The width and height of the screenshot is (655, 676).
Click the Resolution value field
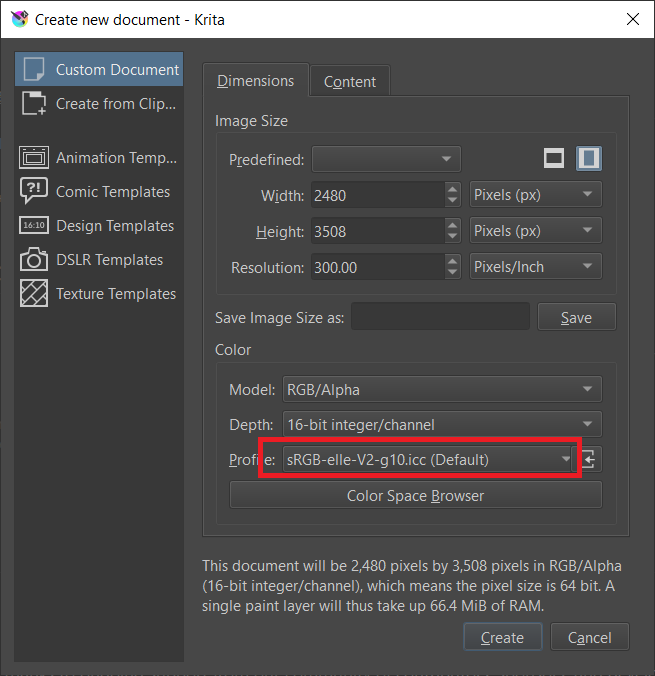tap(378, 267)
